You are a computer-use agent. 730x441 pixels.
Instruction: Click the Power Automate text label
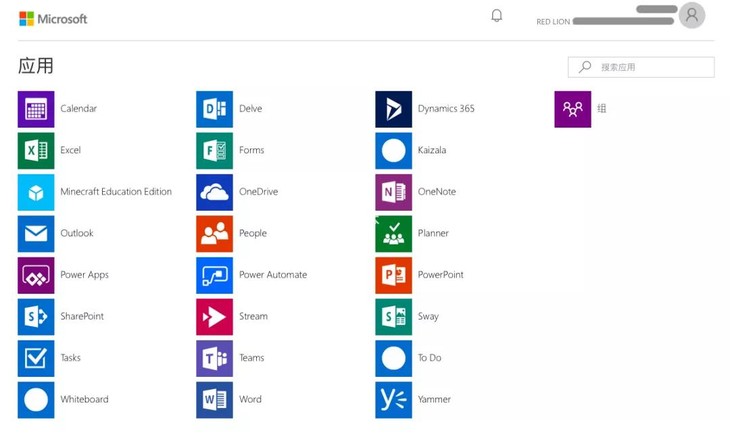[x=273, y=275]
